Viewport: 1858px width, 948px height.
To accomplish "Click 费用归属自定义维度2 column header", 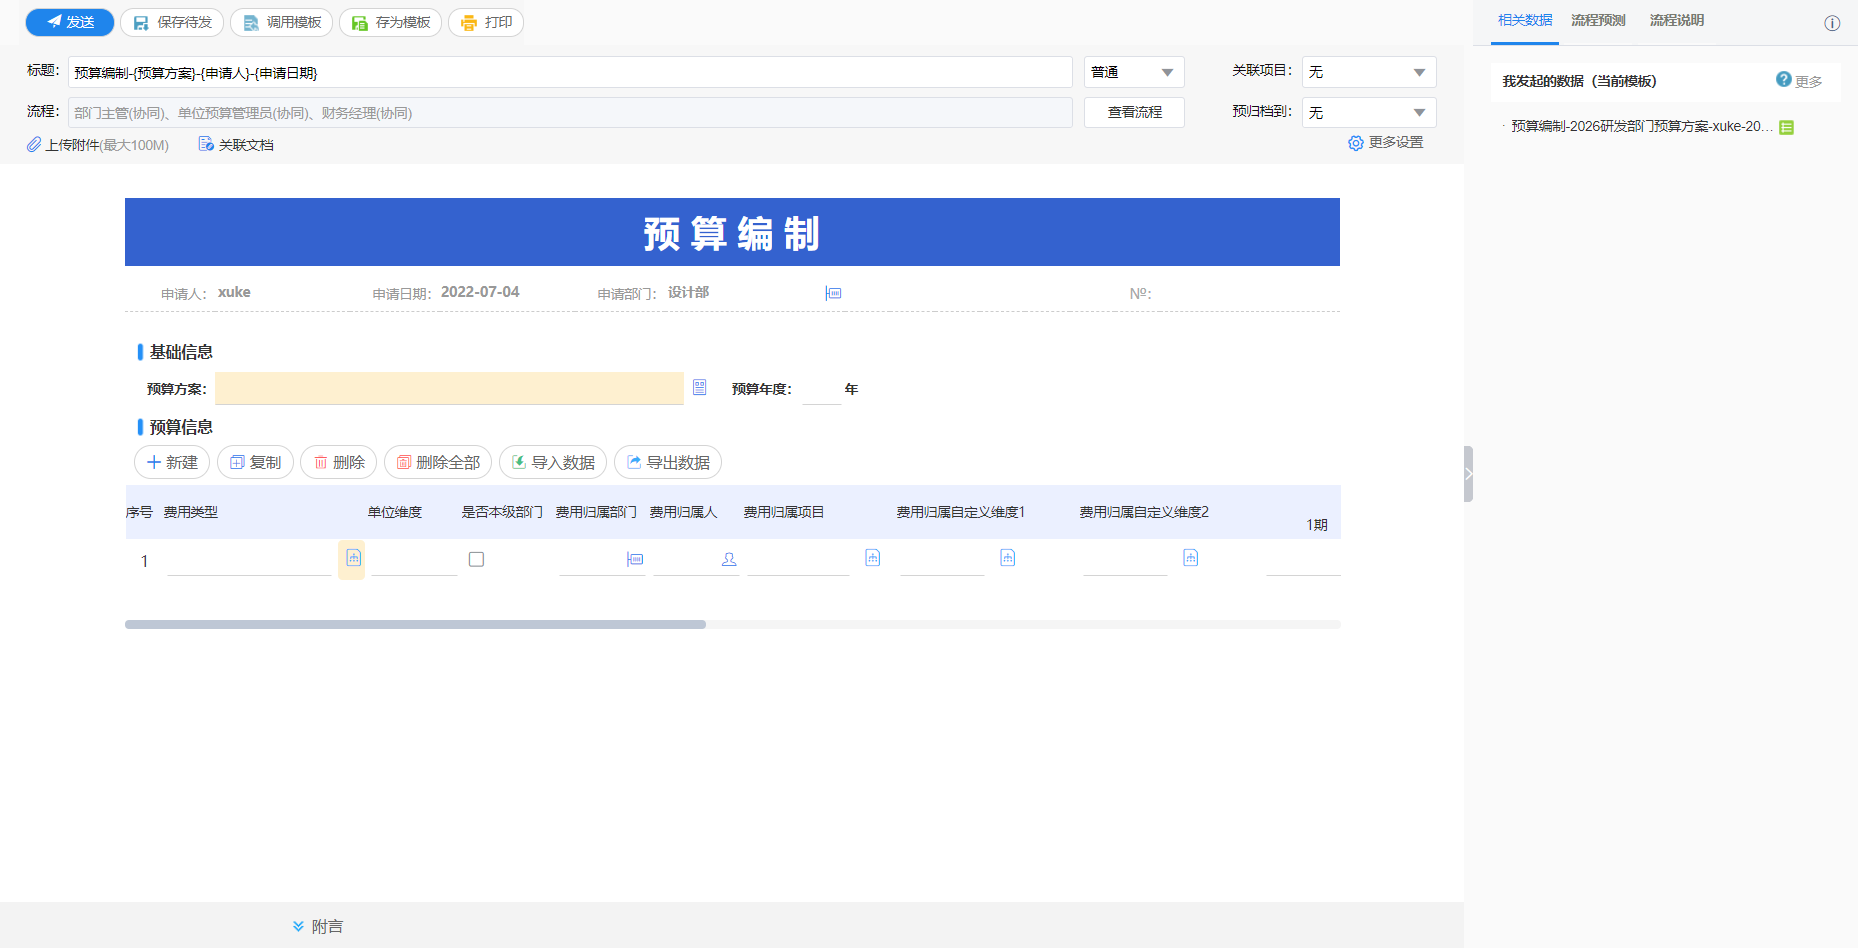I will click(x=1144, y=512).
